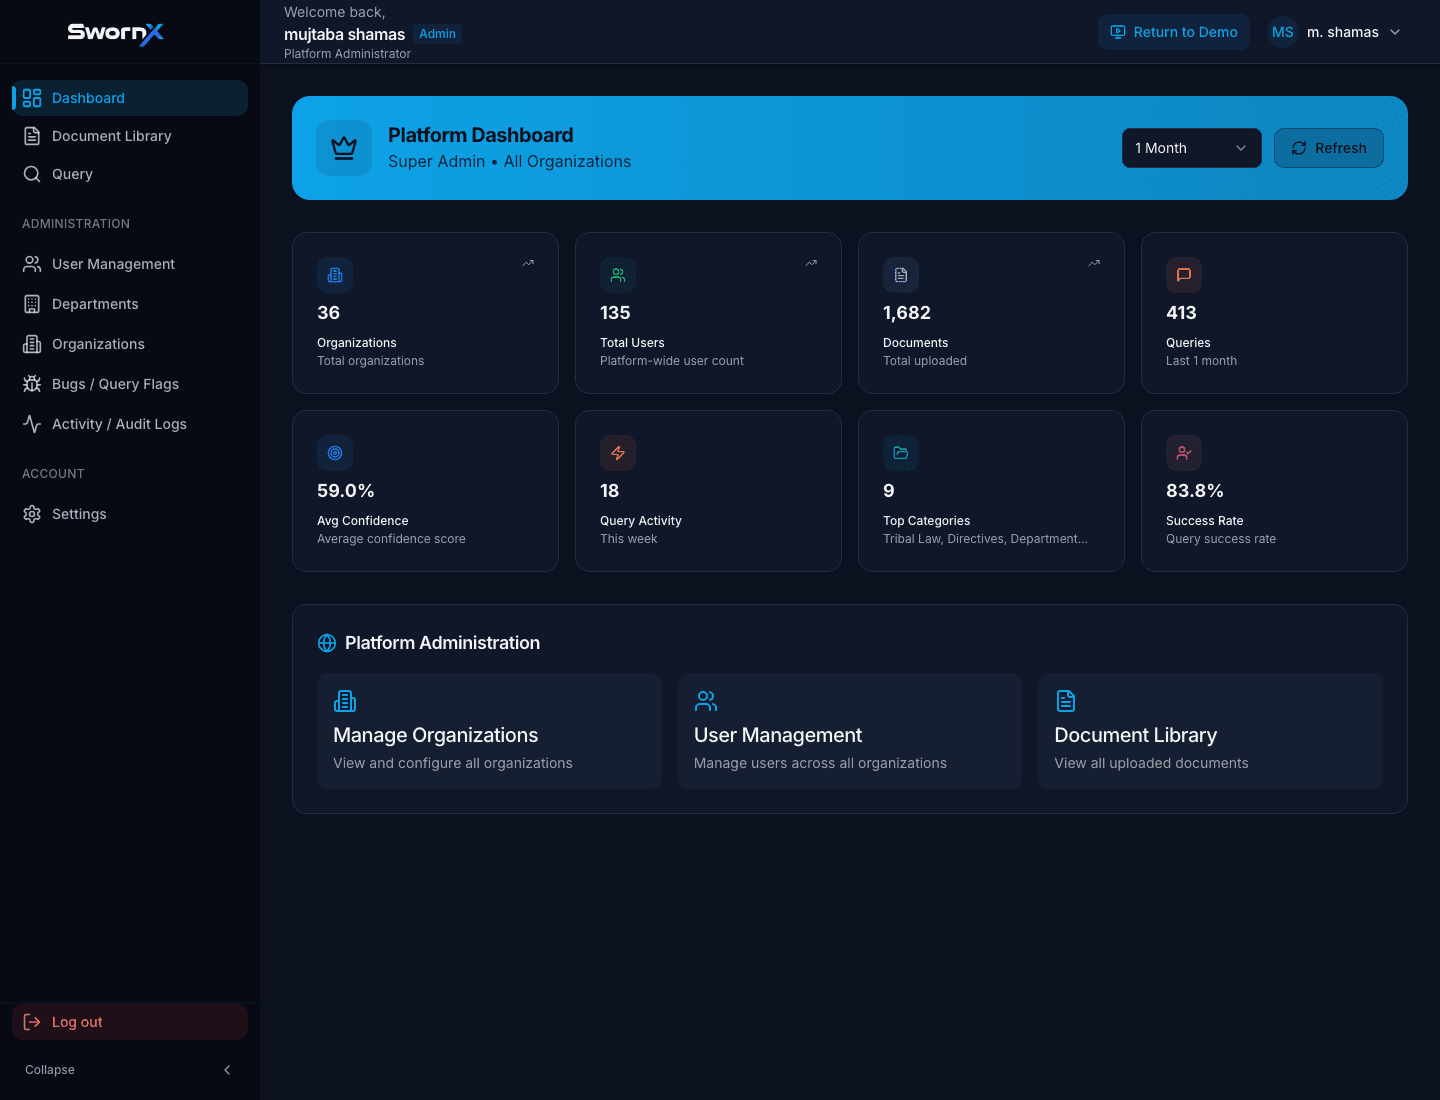
Task: Click the 135 total users count
Action: point(615,313)
